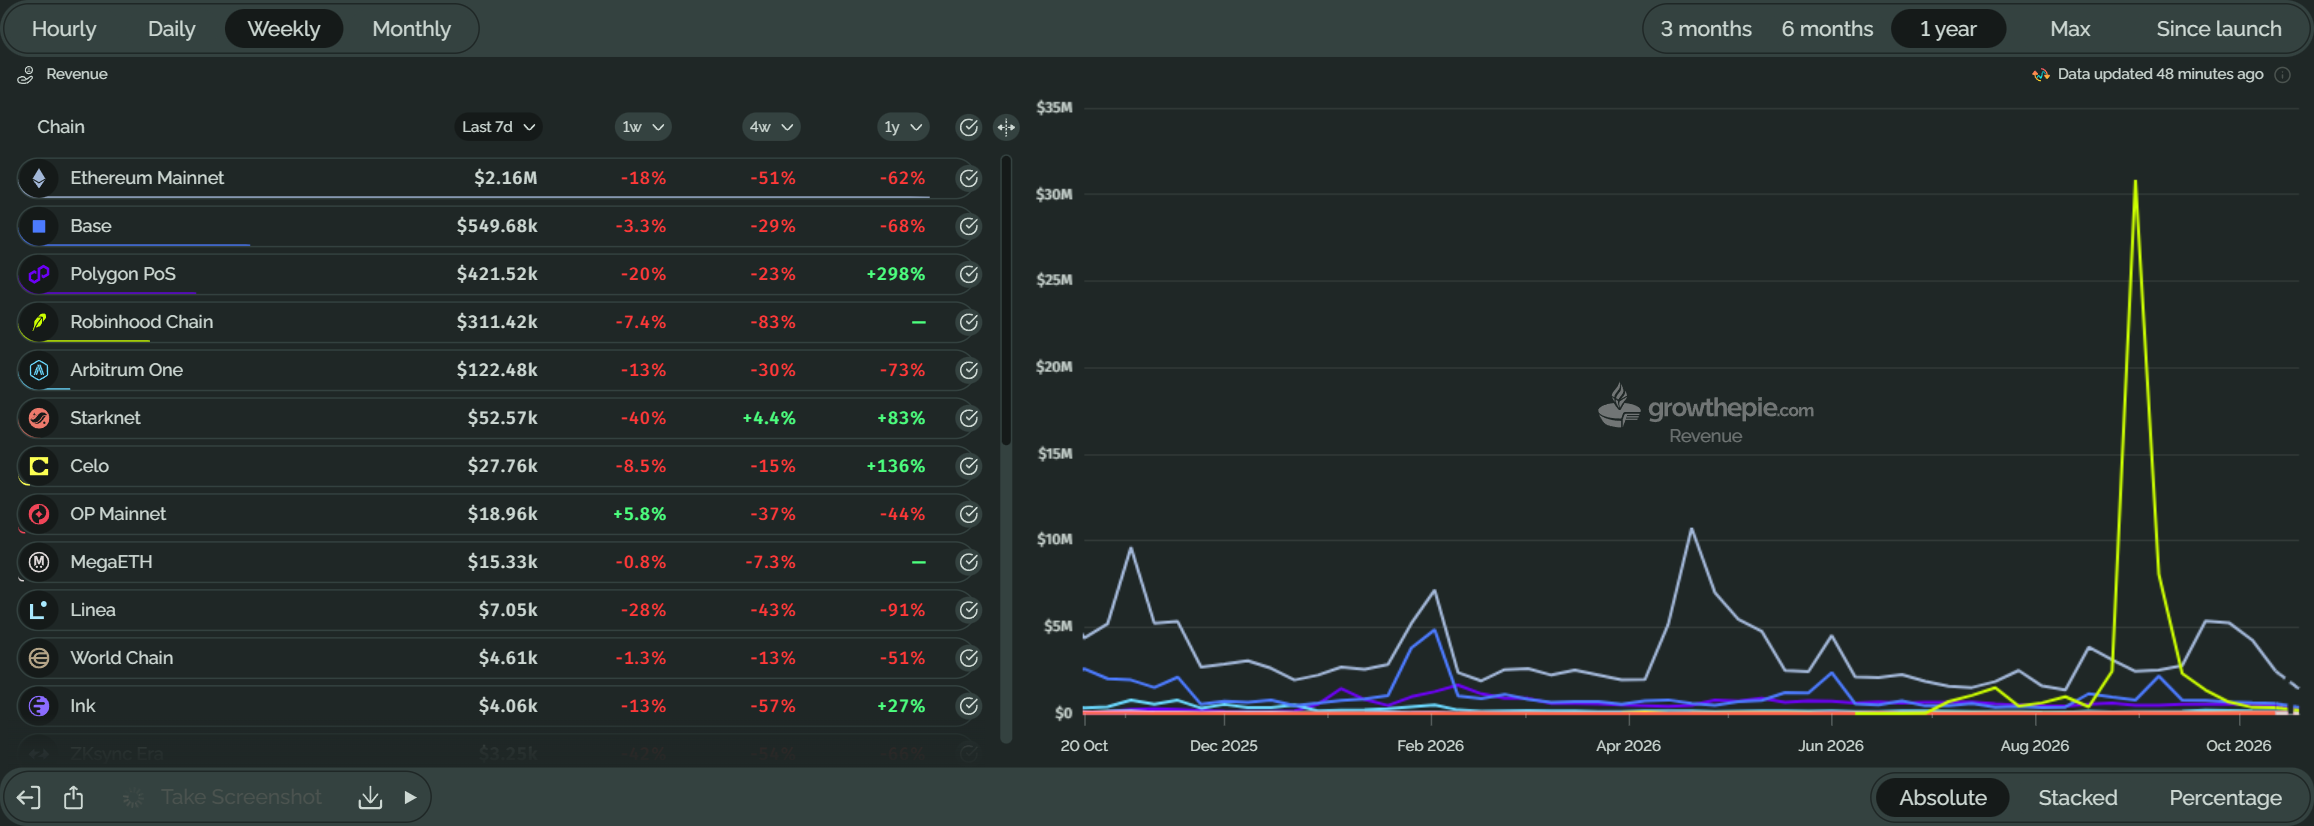Click the Linea chain icon

[x=39, y=610]
